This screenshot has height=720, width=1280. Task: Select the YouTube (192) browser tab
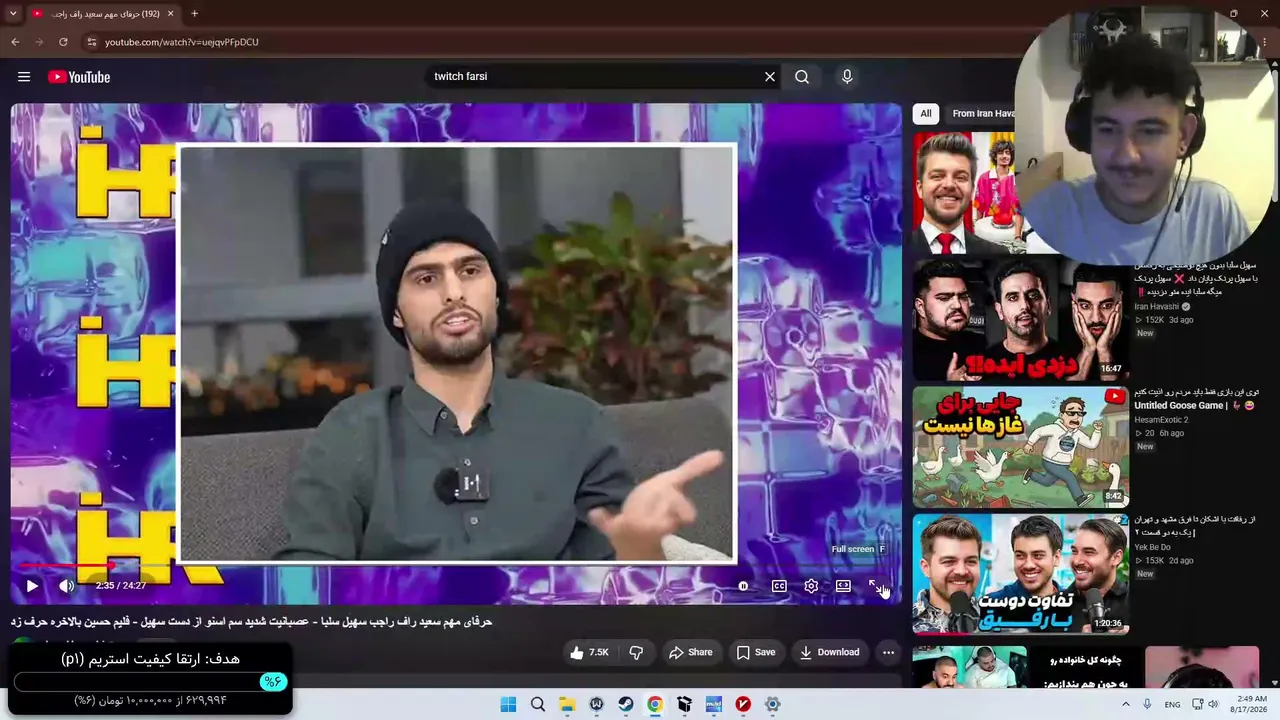[103, 14]
